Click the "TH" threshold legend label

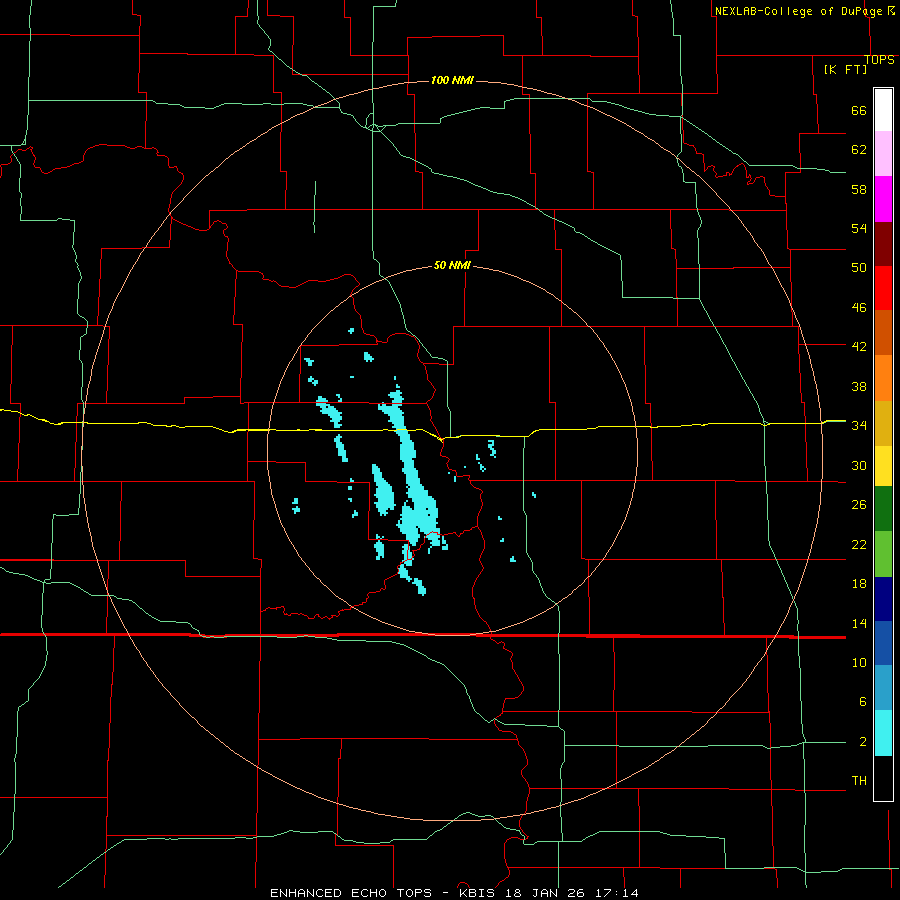pyautogui.click(x=859, y=781)
